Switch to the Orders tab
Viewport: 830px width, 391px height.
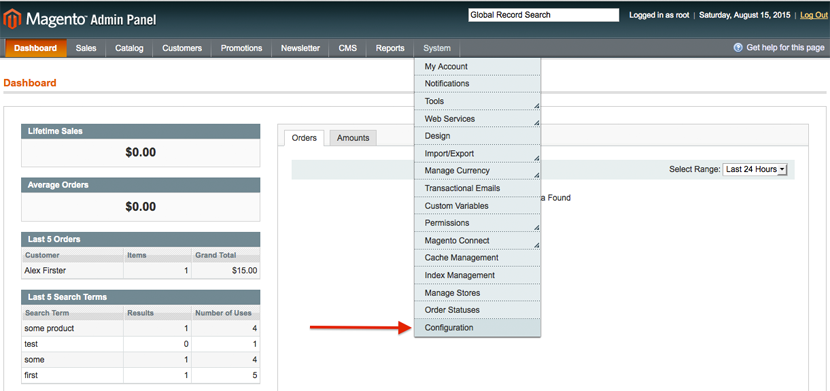[304, 138]
